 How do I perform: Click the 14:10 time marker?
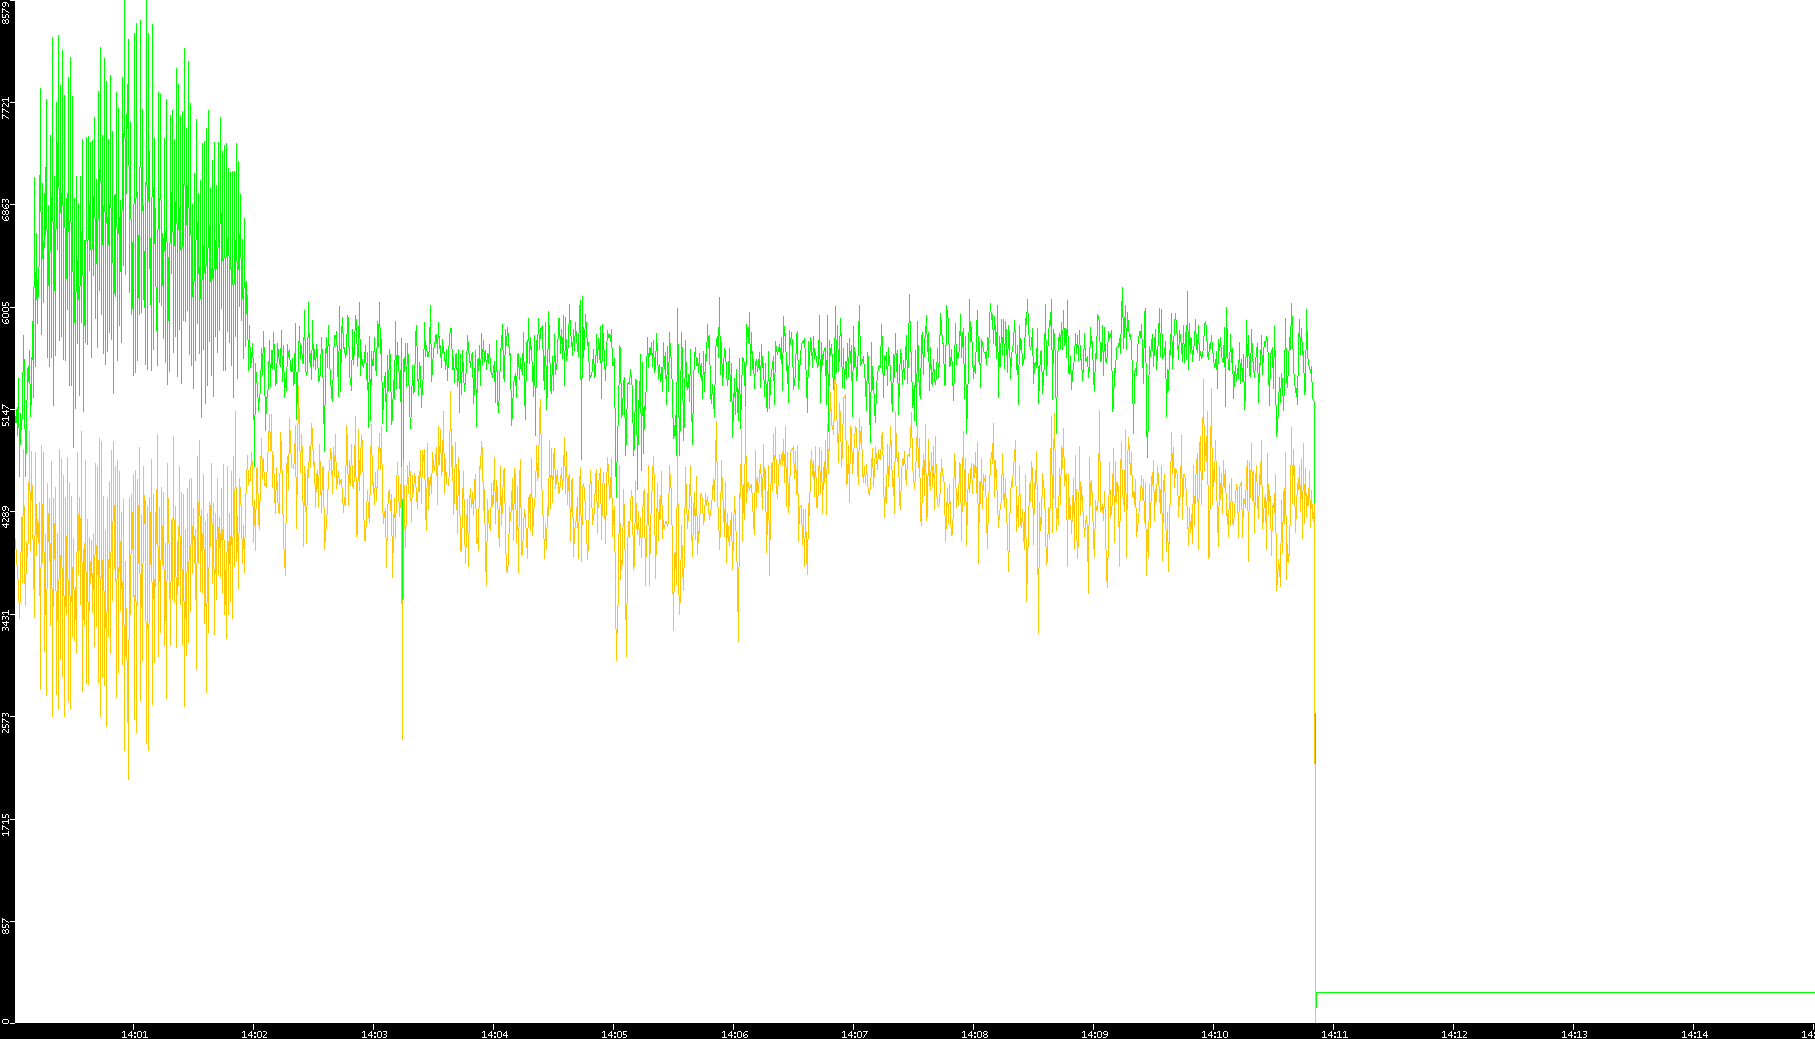[1214, 1033]
